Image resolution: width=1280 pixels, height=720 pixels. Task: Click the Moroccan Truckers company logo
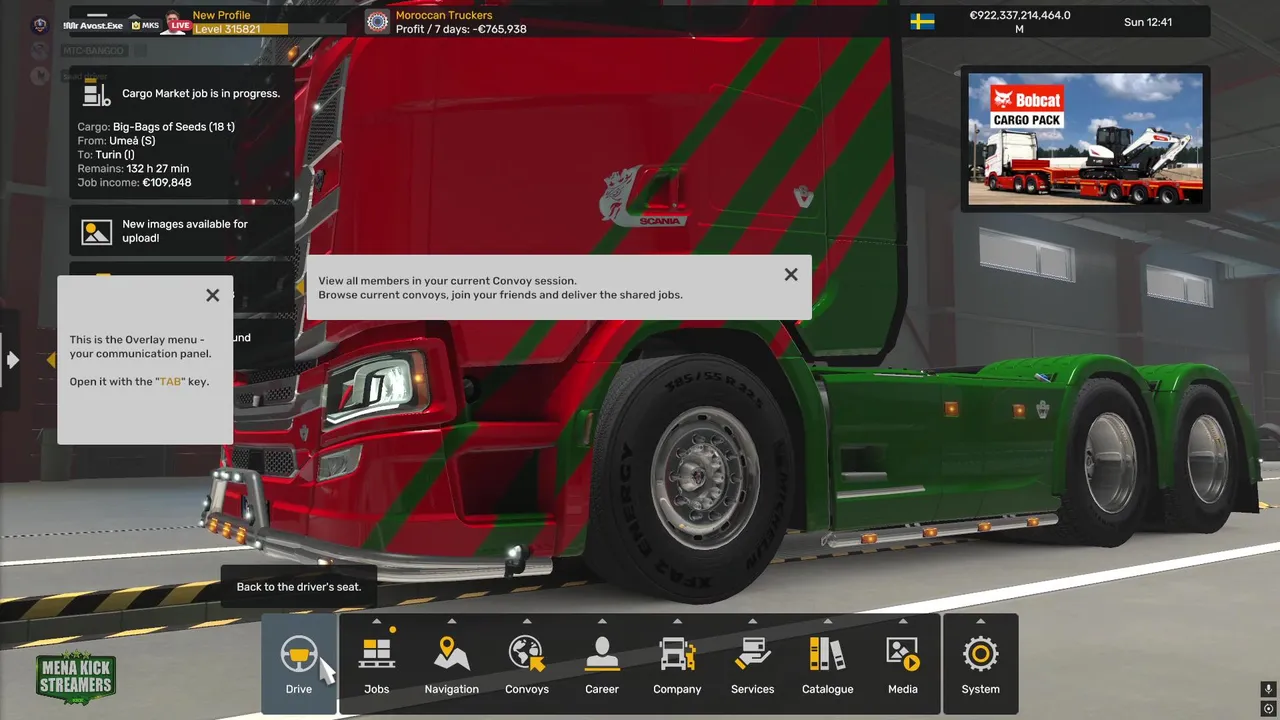[377, 22]
